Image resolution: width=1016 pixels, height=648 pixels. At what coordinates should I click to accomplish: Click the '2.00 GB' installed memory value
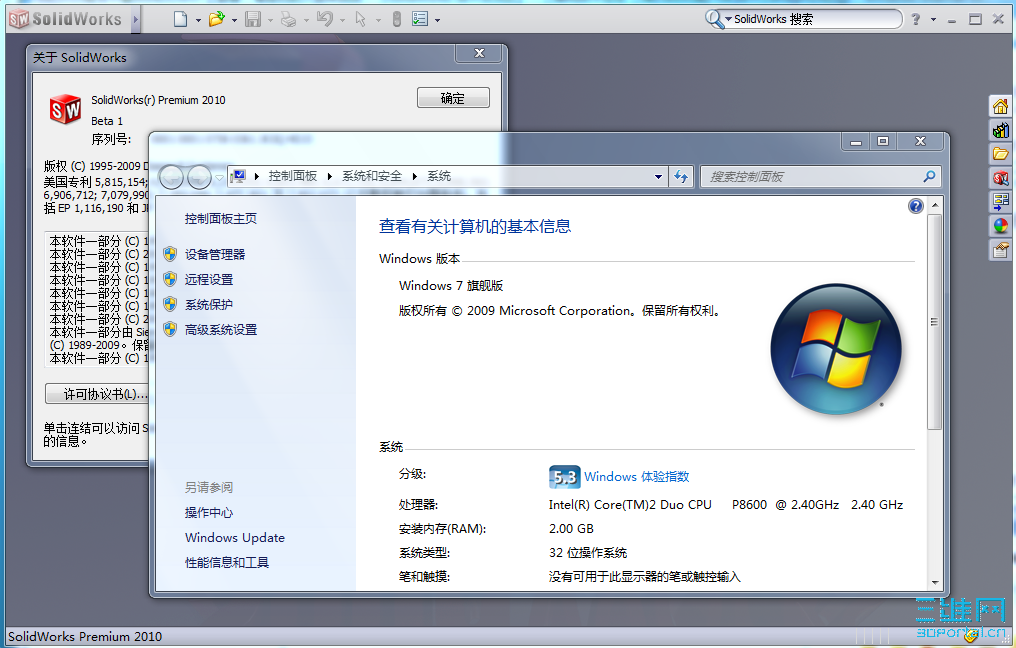point(571,529)
